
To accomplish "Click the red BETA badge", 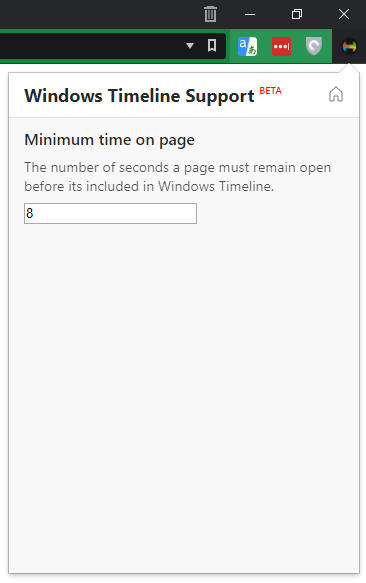I will point(270,91).
